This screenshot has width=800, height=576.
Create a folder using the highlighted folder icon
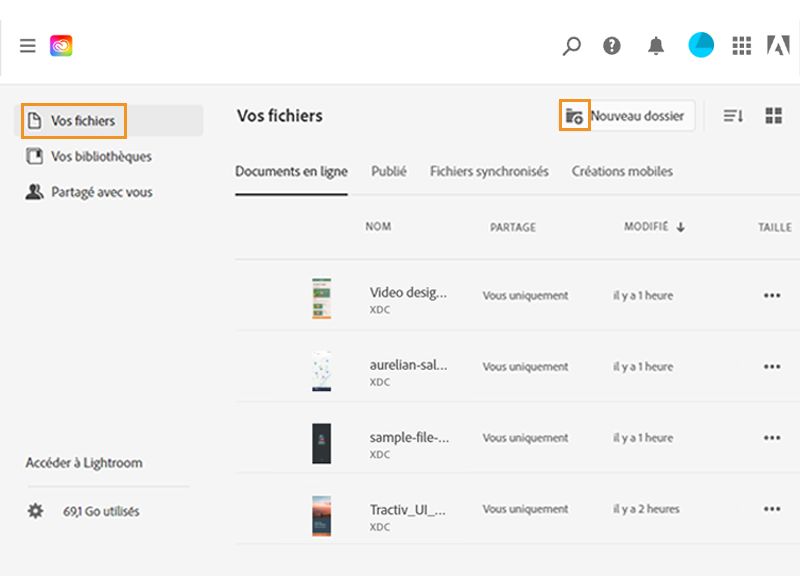[x=574, y=115]
